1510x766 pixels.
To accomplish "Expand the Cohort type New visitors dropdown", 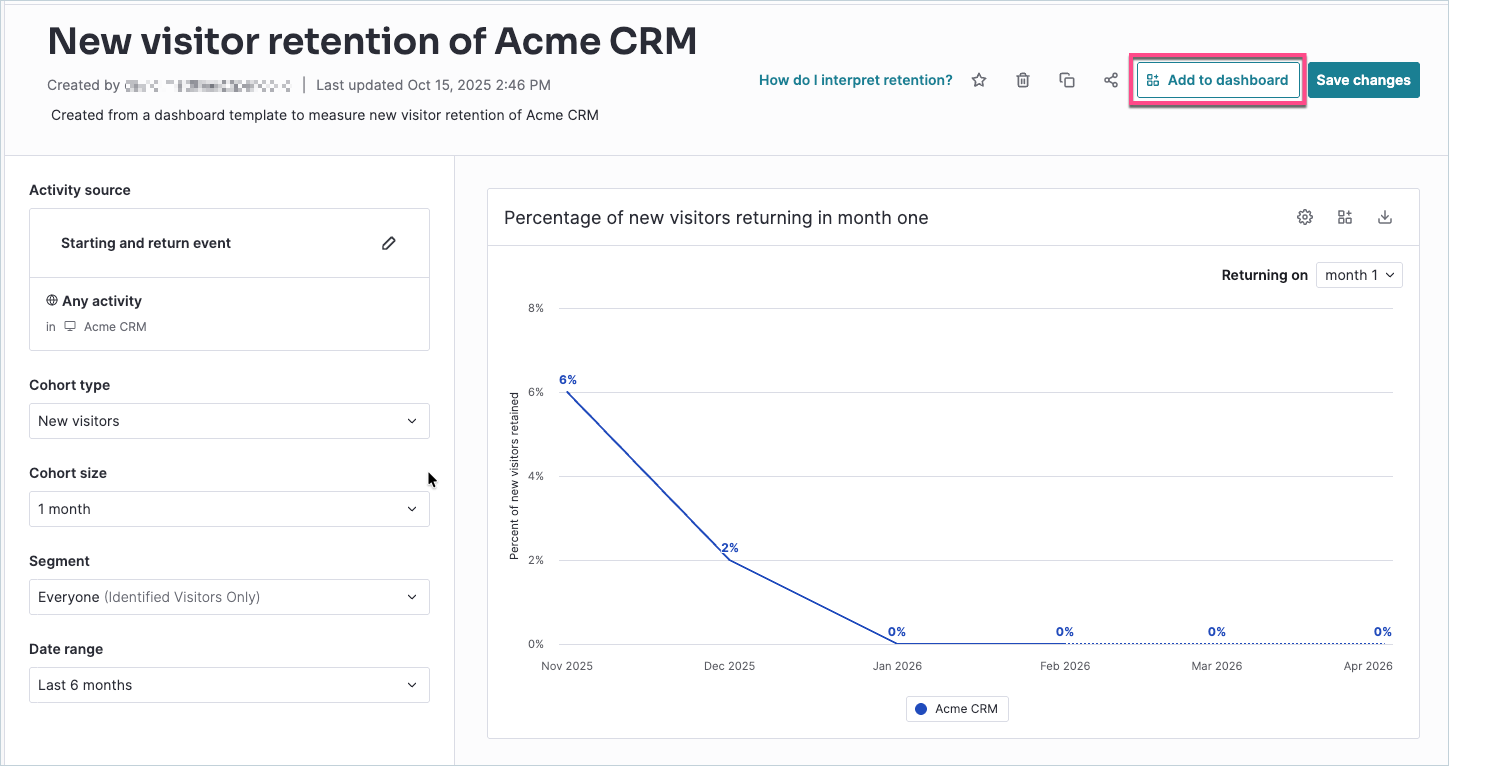I will pyautogui.click(x=229, y=421).
